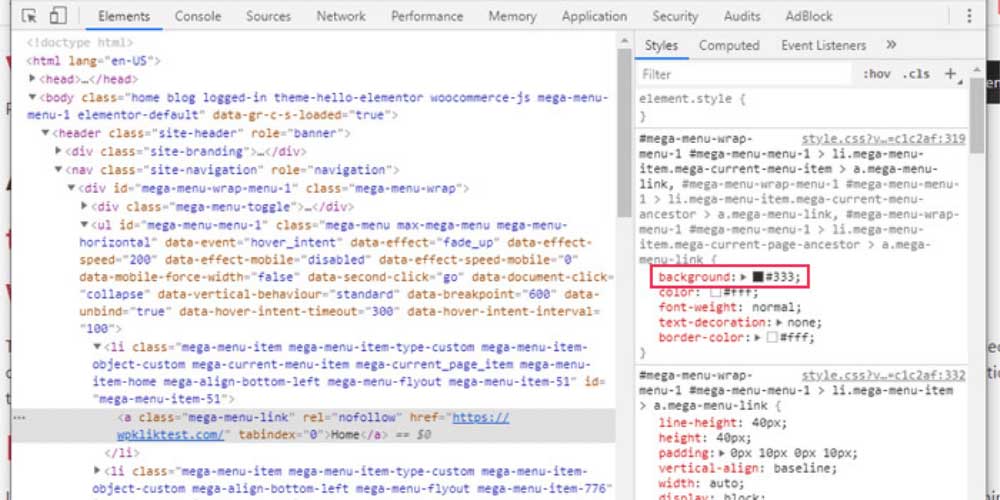Follow the wpkliktest.com href link
Image resolution: width=1000 pixels, height=500 pixels.
480,418
